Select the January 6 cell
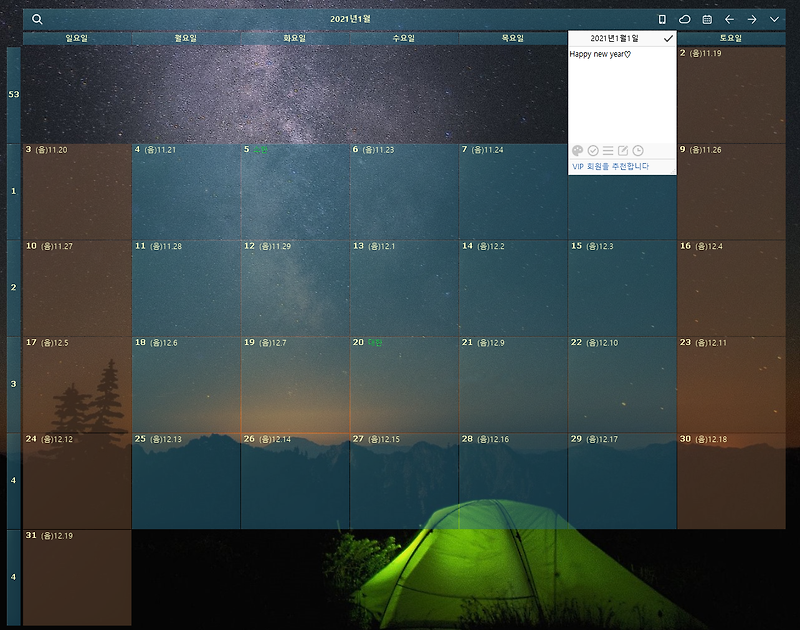Screen dimensions: 800x630 pyautogui.click(x=404, y=192)
